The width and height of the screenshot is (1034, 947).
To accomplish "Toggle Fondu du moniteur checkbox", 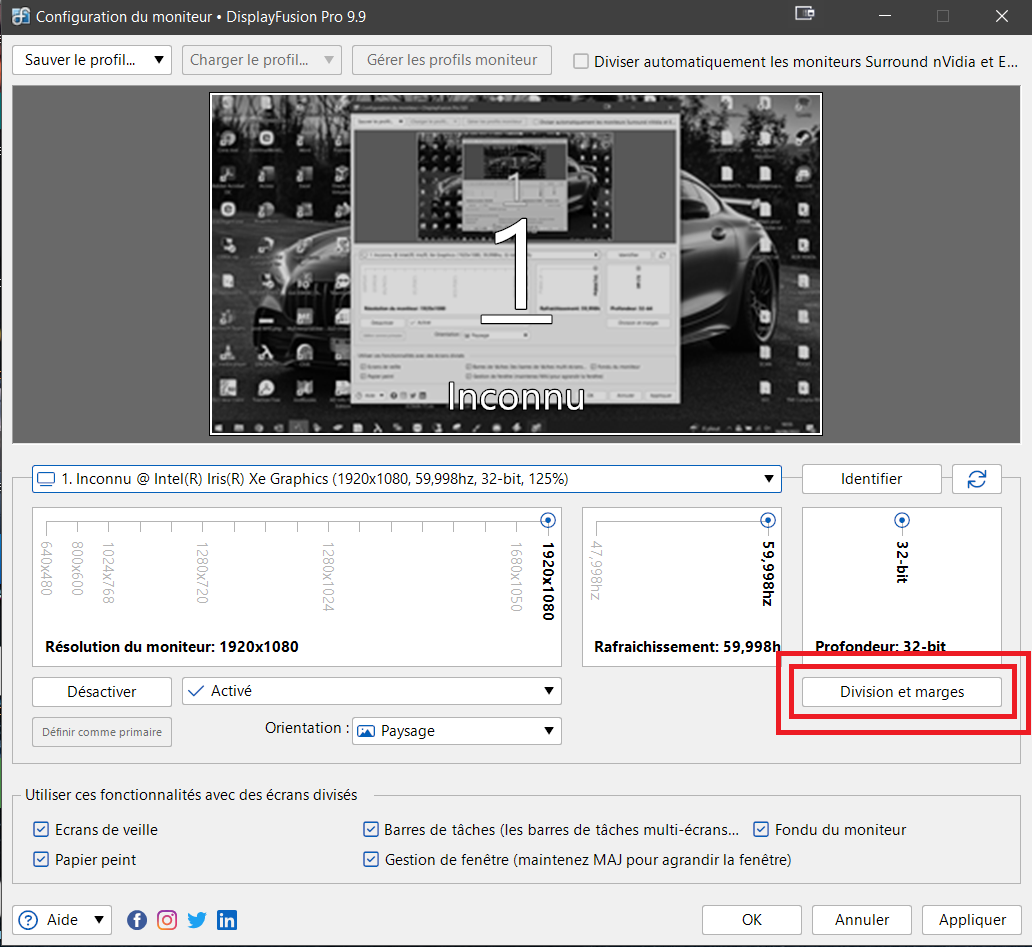I will pos(761,830).
